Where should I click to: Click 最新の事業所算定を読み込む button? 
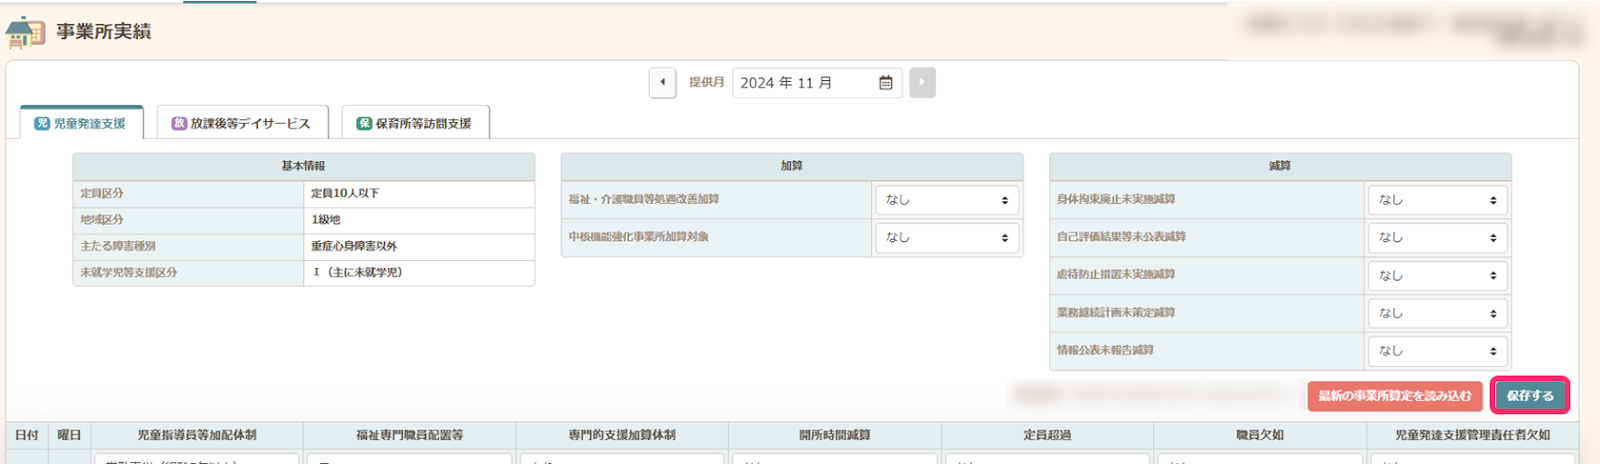[1394, 396]
